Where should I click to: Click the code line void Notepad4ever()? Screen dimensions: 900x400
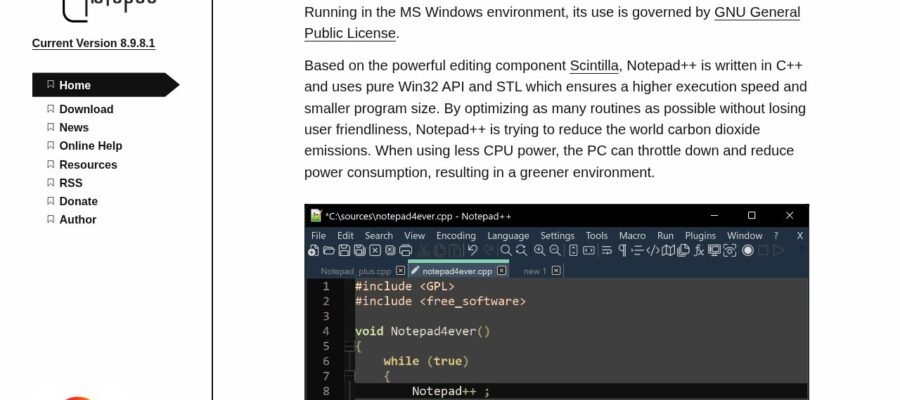(x=422, y=331)
